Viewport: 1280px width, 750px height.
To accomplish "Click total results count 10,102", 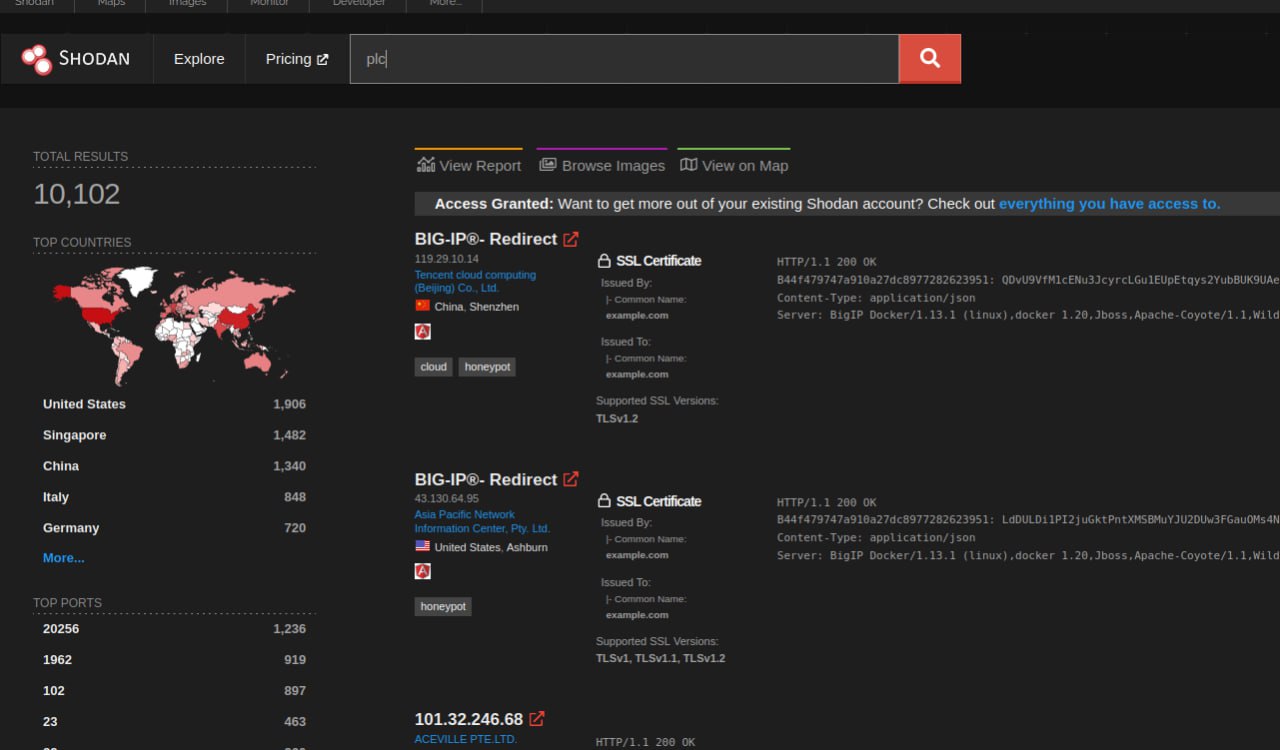I will (77, 194).
